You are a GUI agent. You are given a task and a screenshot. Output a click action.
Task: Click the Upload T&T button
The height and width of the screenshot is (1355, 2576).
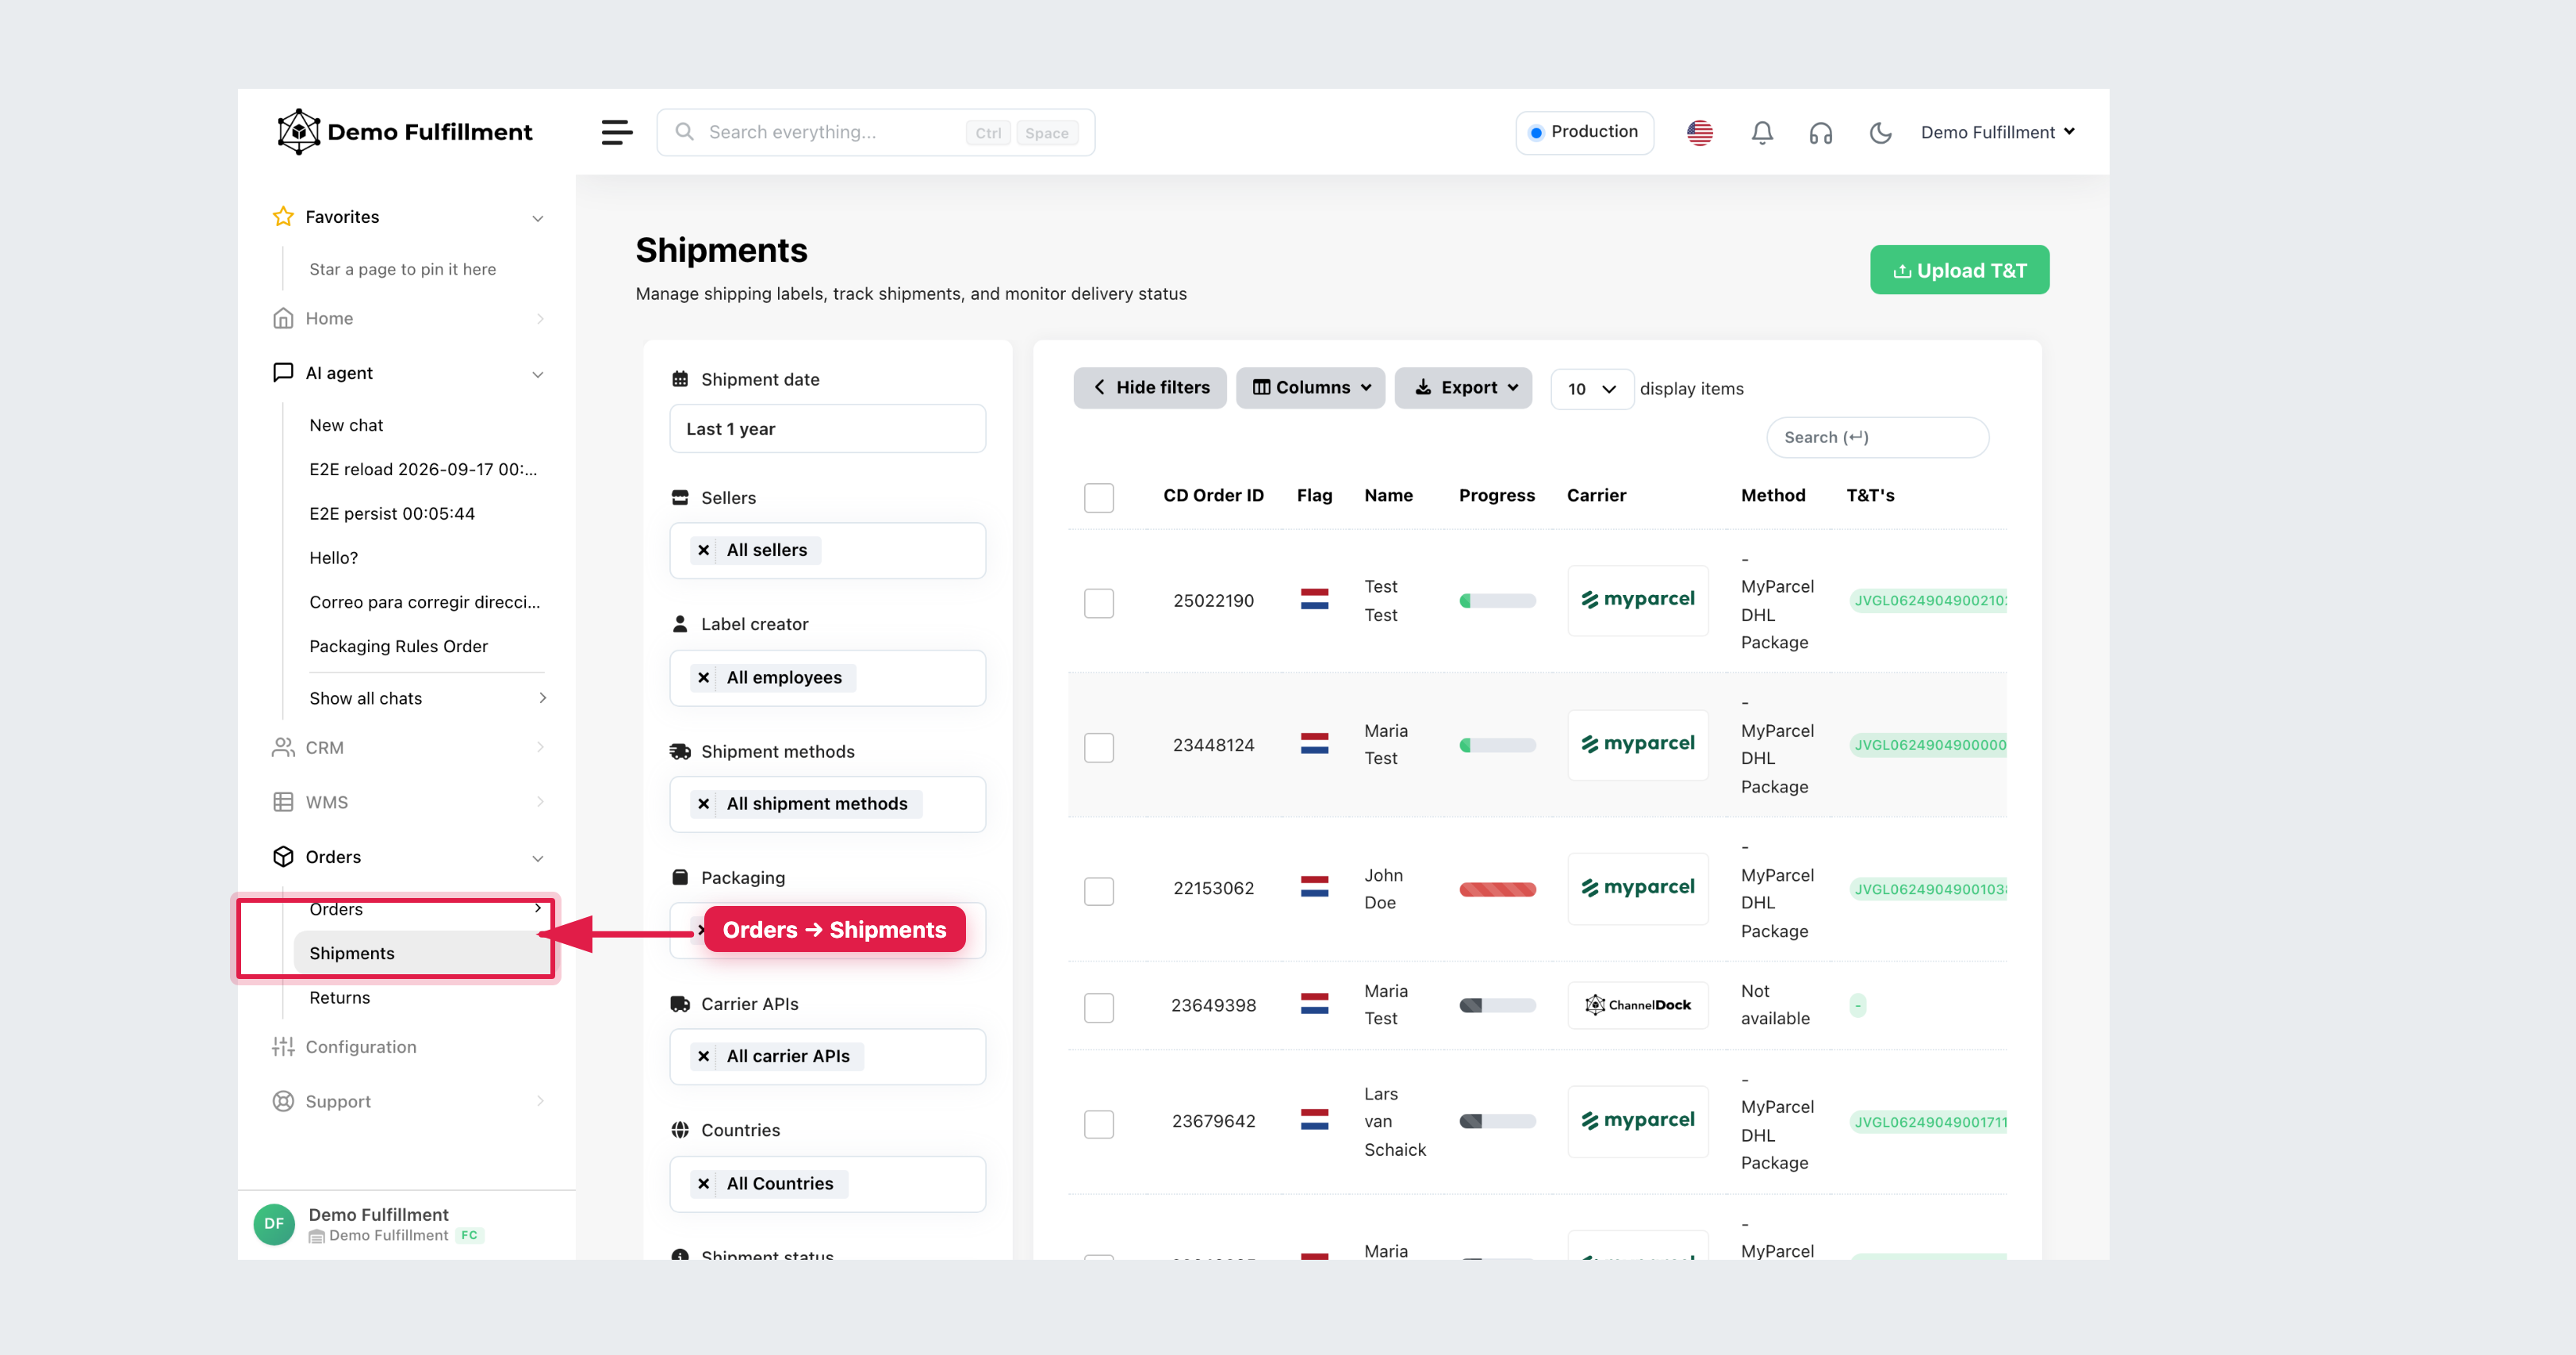click(1960, 270)
